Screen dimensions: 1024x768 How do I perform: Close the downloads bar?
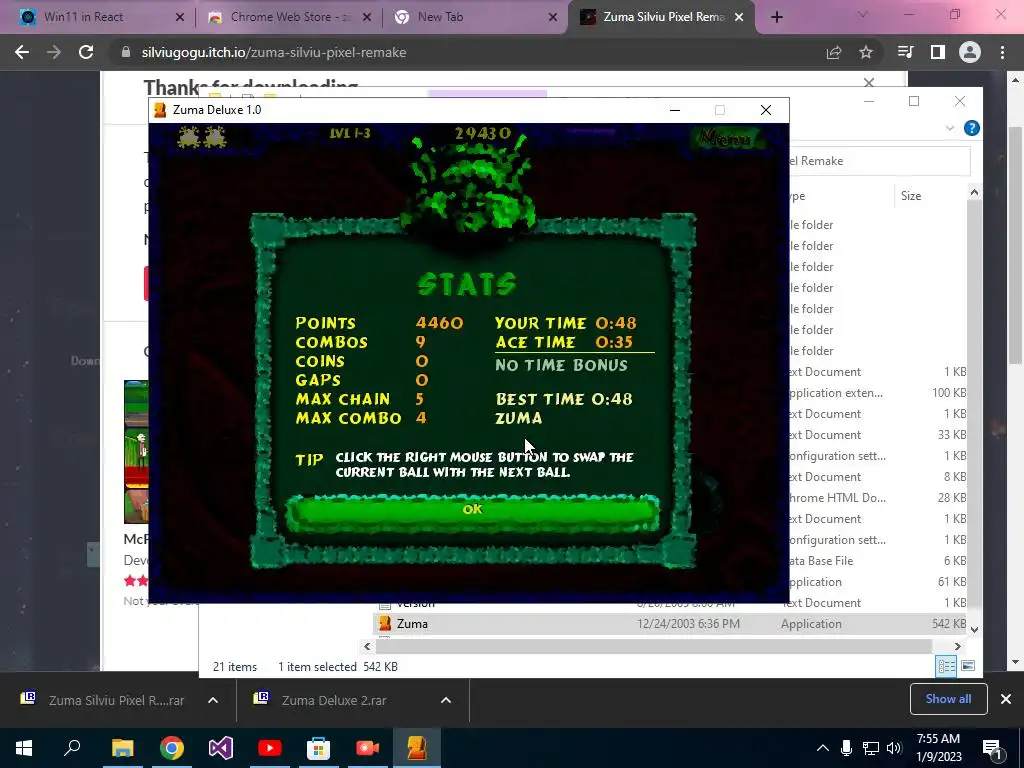click(x=1006, y=699)
